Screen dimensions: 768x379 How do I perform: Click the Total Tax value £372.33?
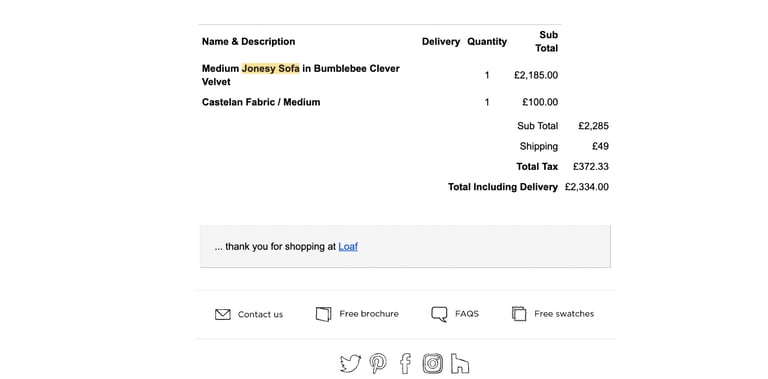coord(591,166)
